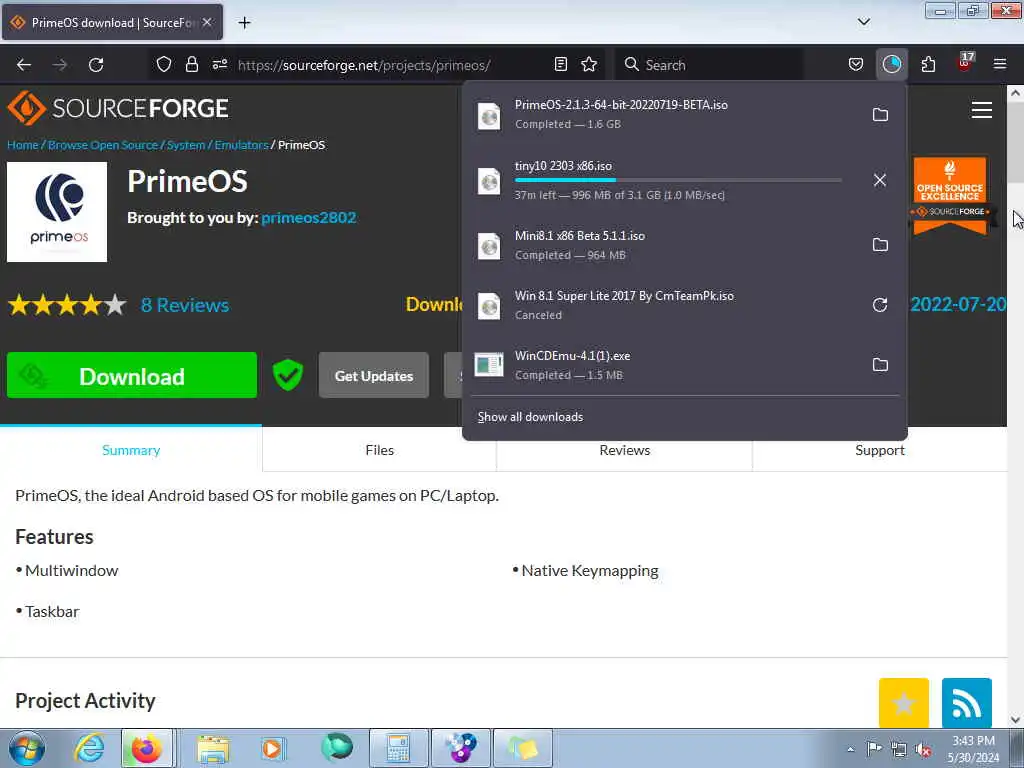Click the green shield security badge

pos(287,375)
